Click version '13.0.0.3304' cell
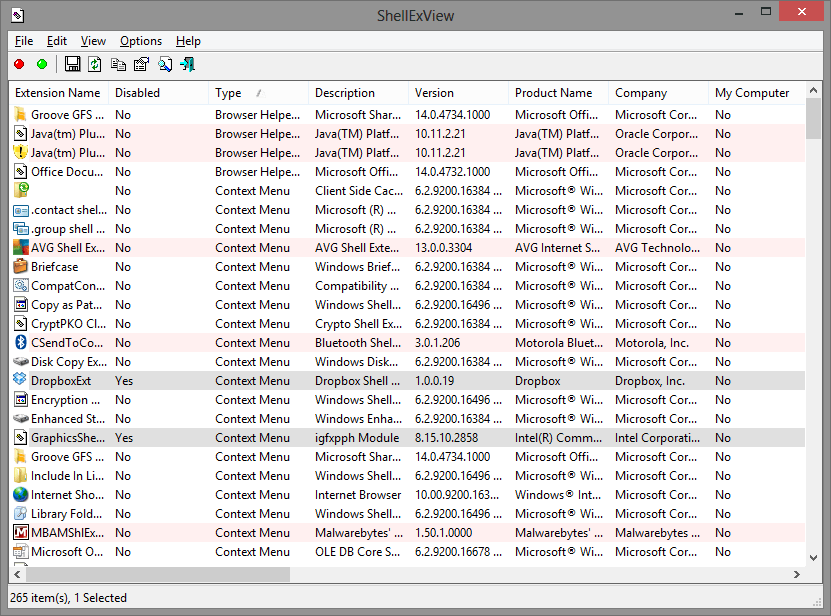This screenshot has width=831, height=616. [443, 248]
